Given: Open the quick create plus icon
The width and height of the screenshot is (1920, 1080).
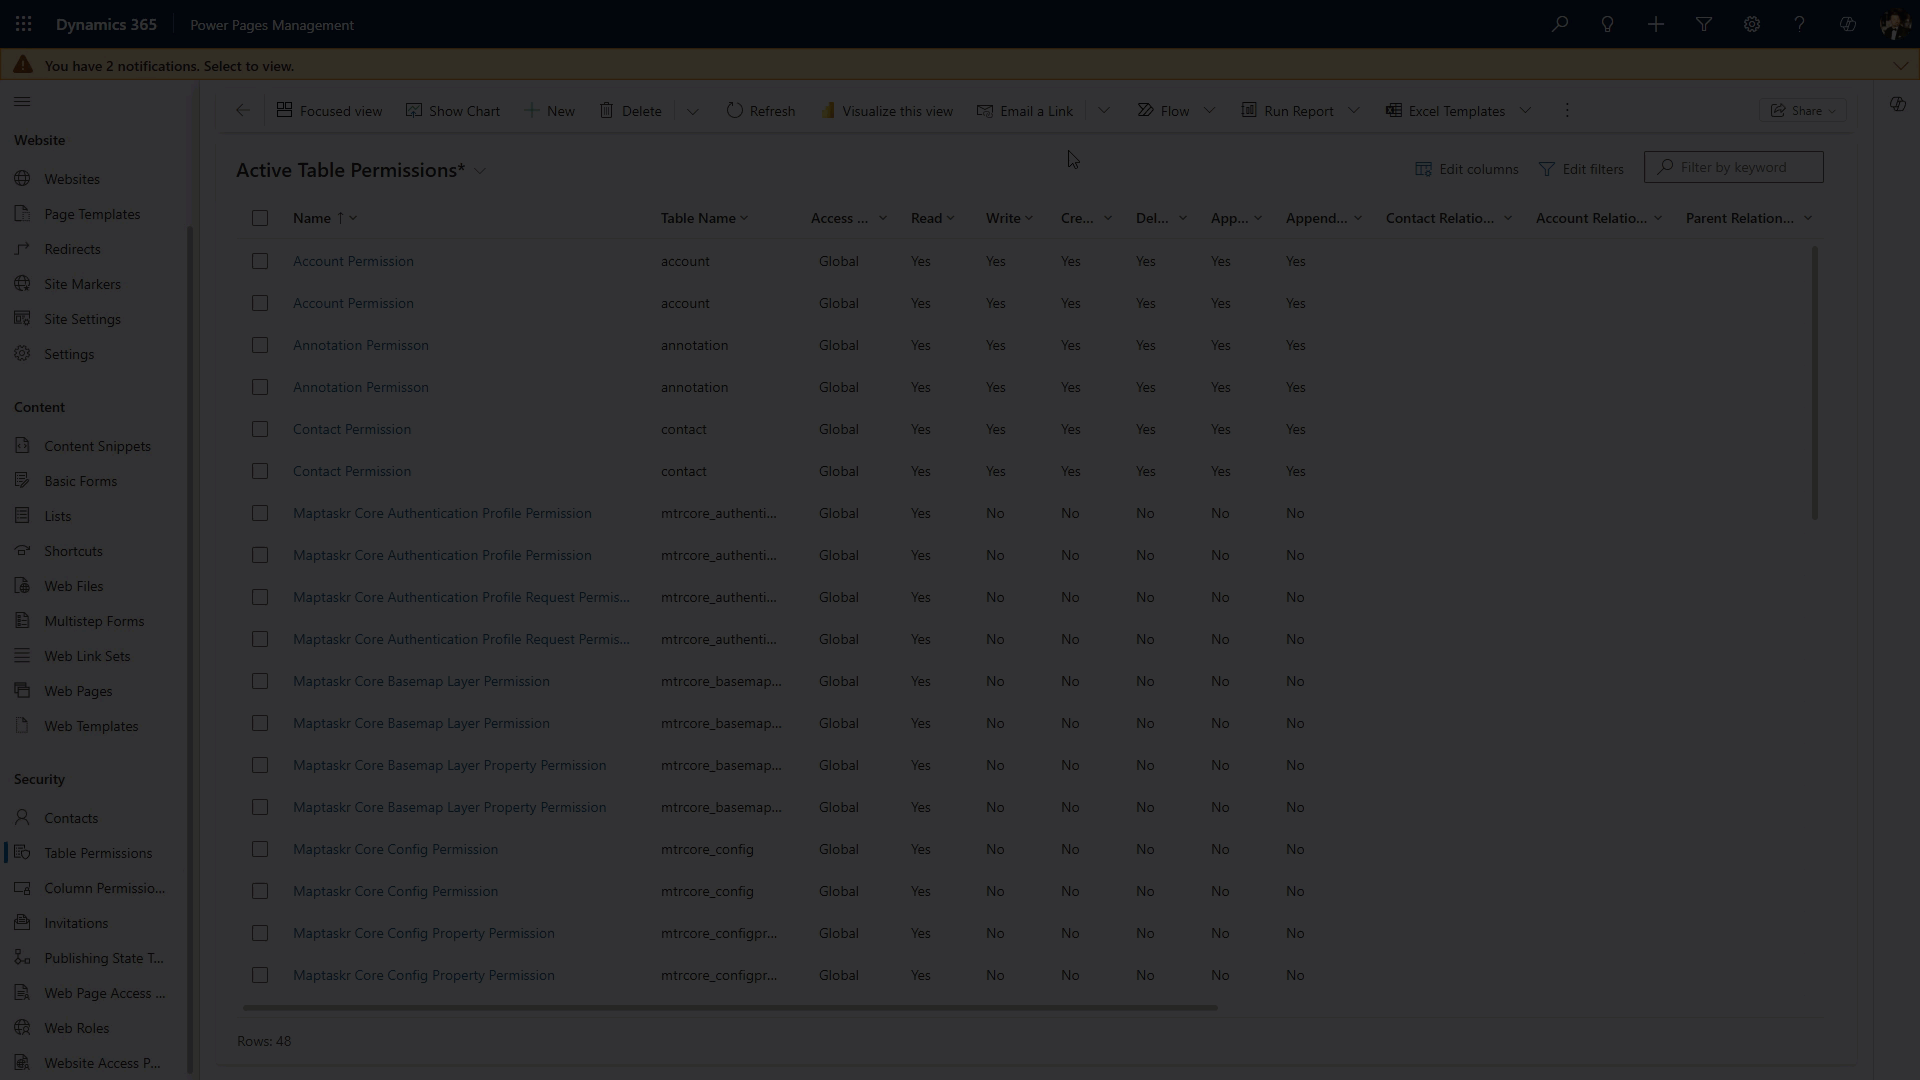Looking at the screenshot, I should (1656, 24).
